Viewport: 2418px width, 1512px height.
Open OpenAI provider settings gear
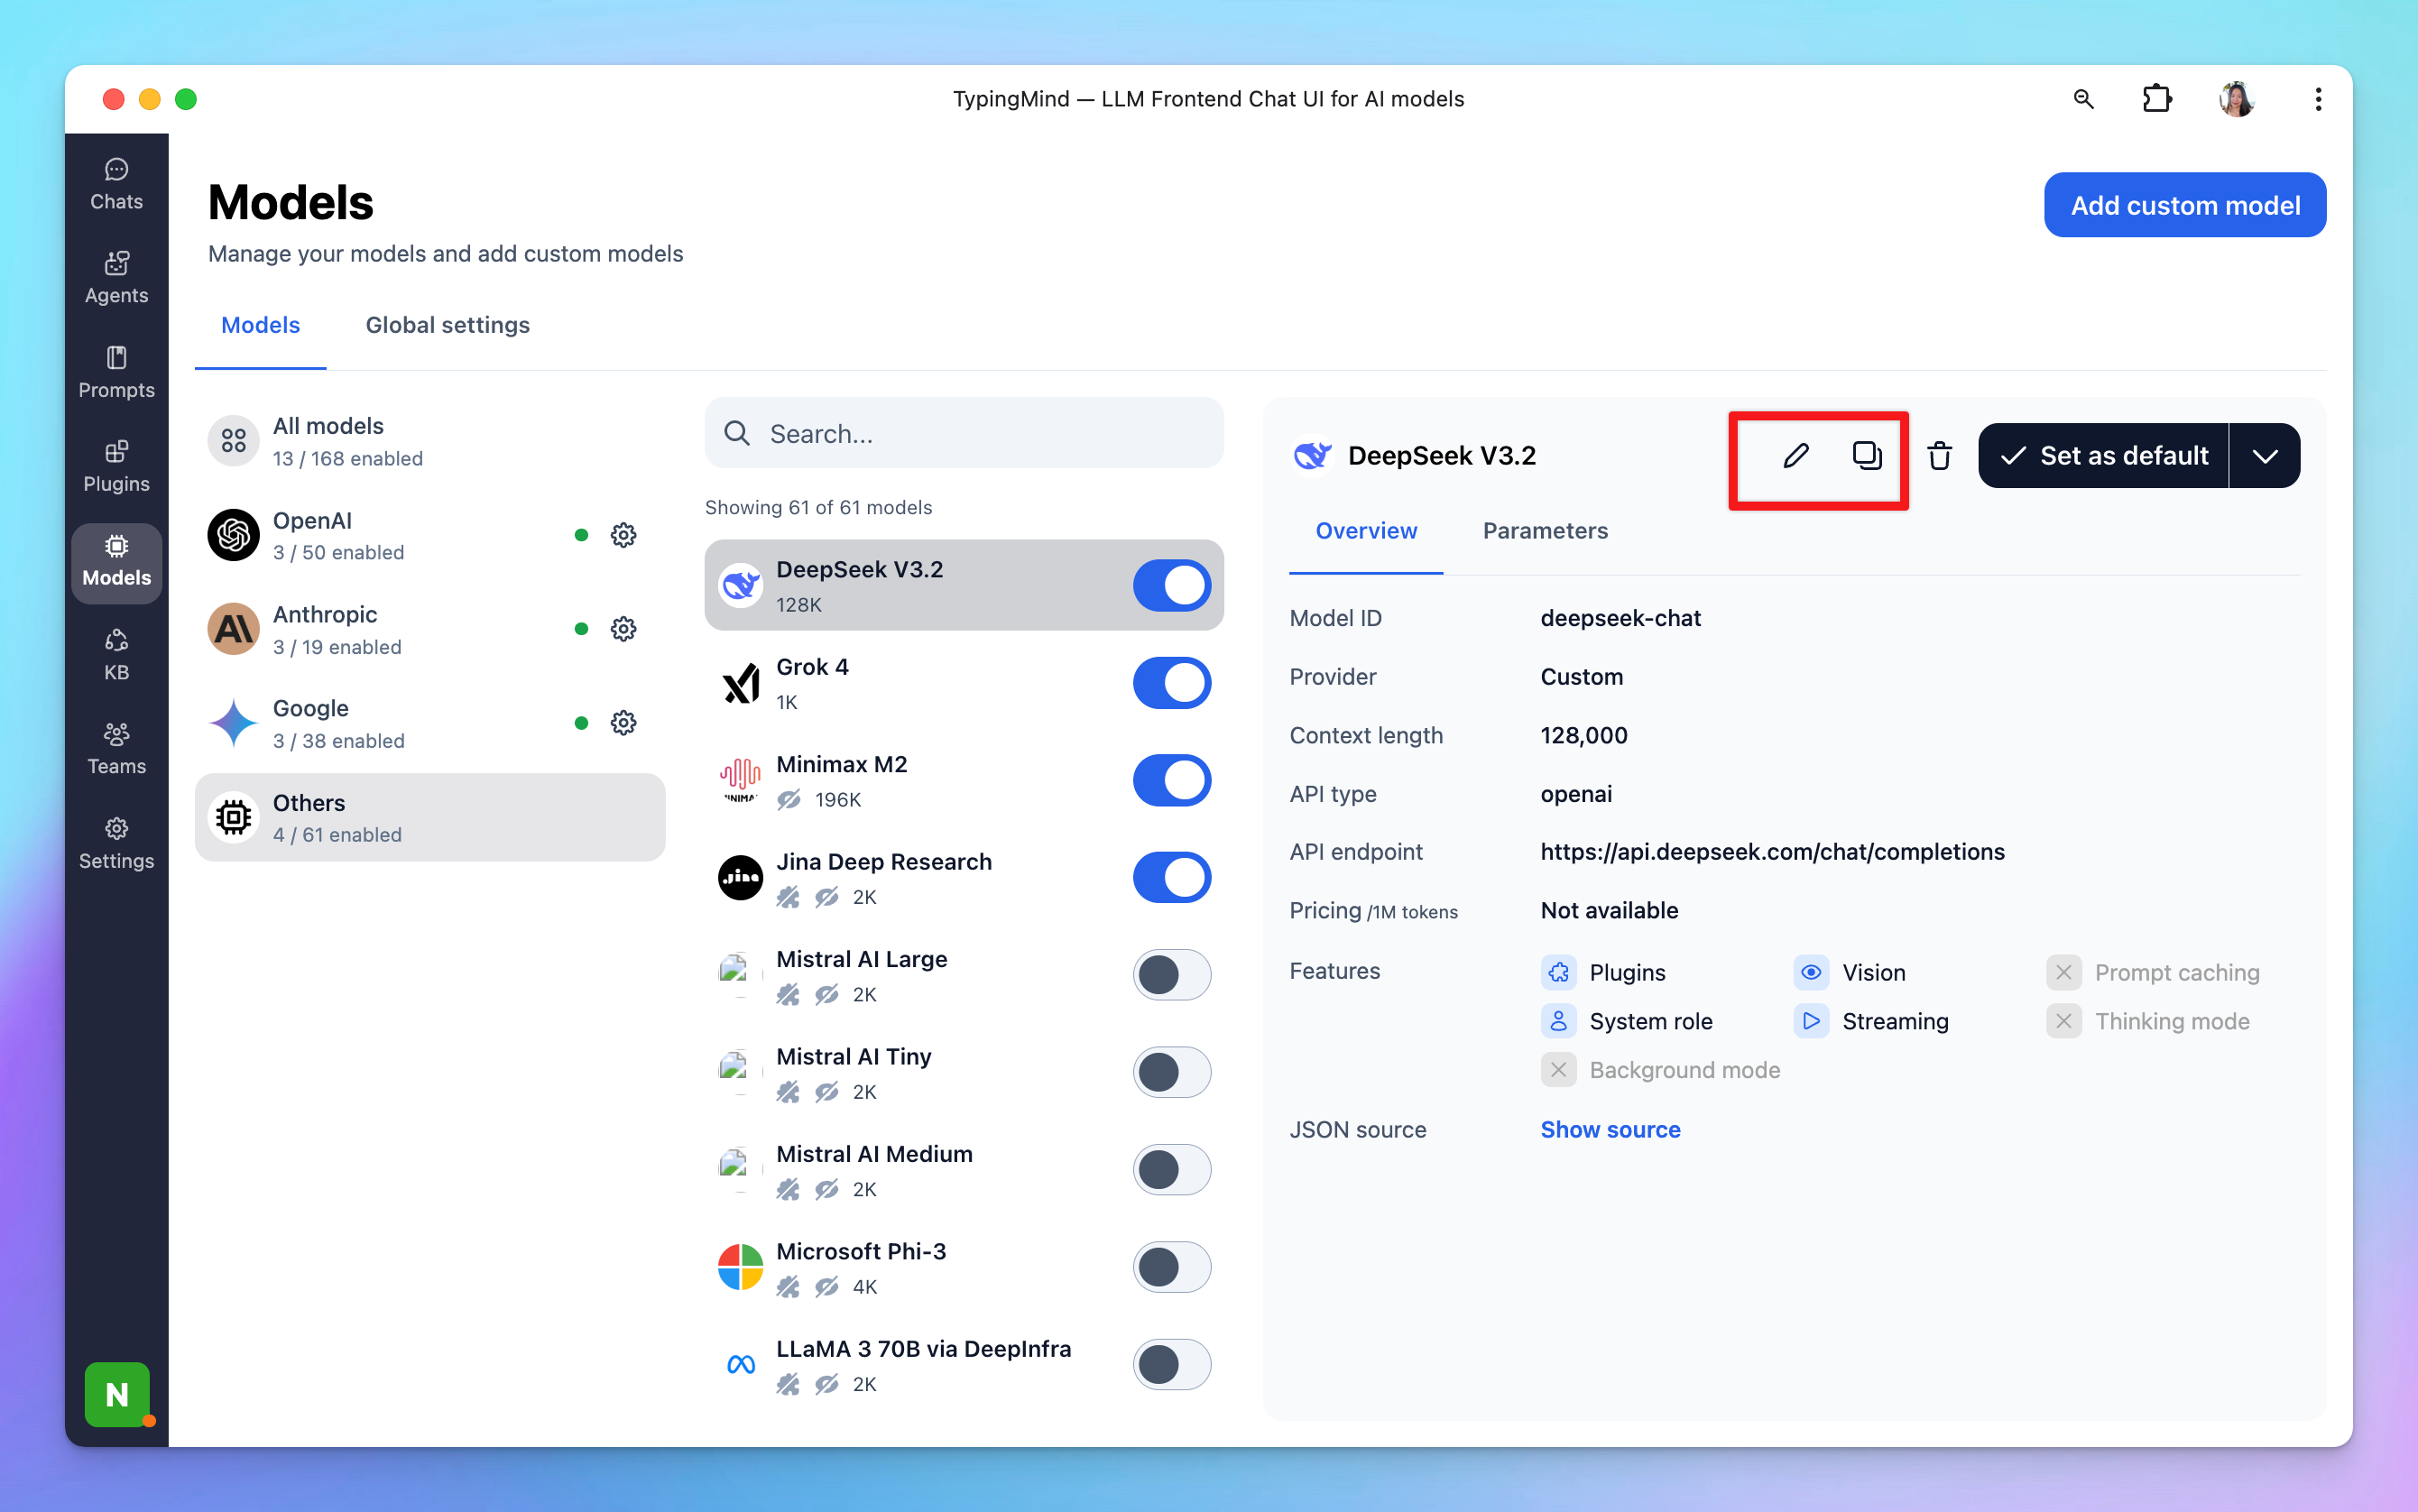click(x=623, y=535)
